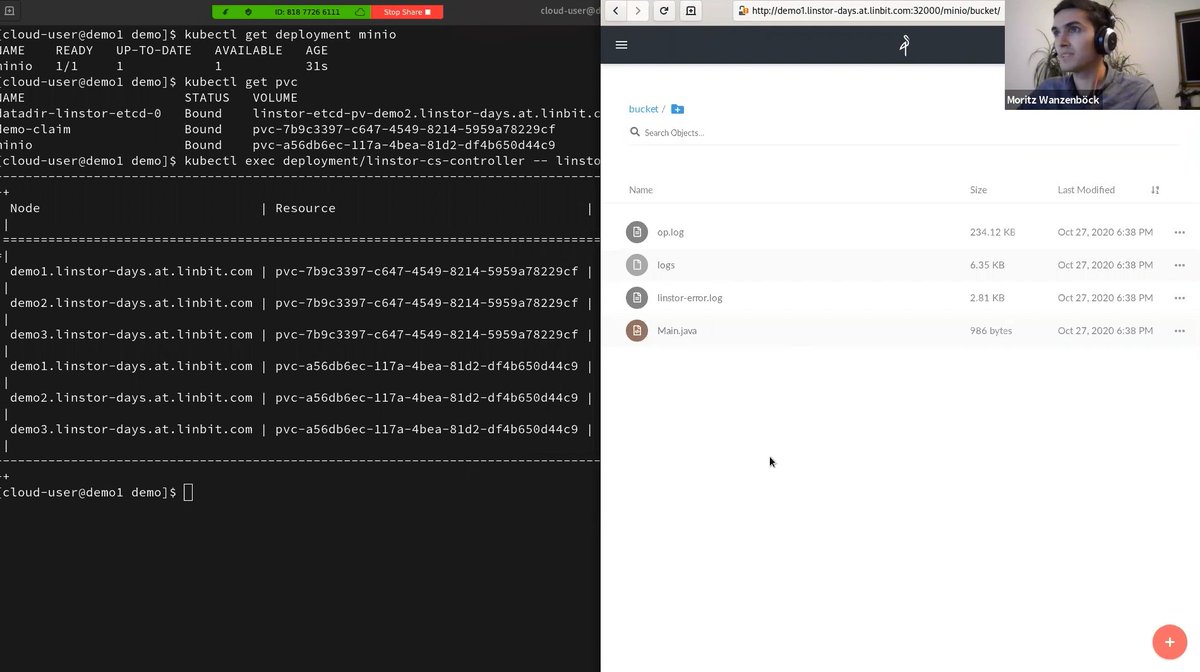Click the 234.12 KB size value
The width and height of the screenshot is (1200, 672).
click(x=992, y=232)
